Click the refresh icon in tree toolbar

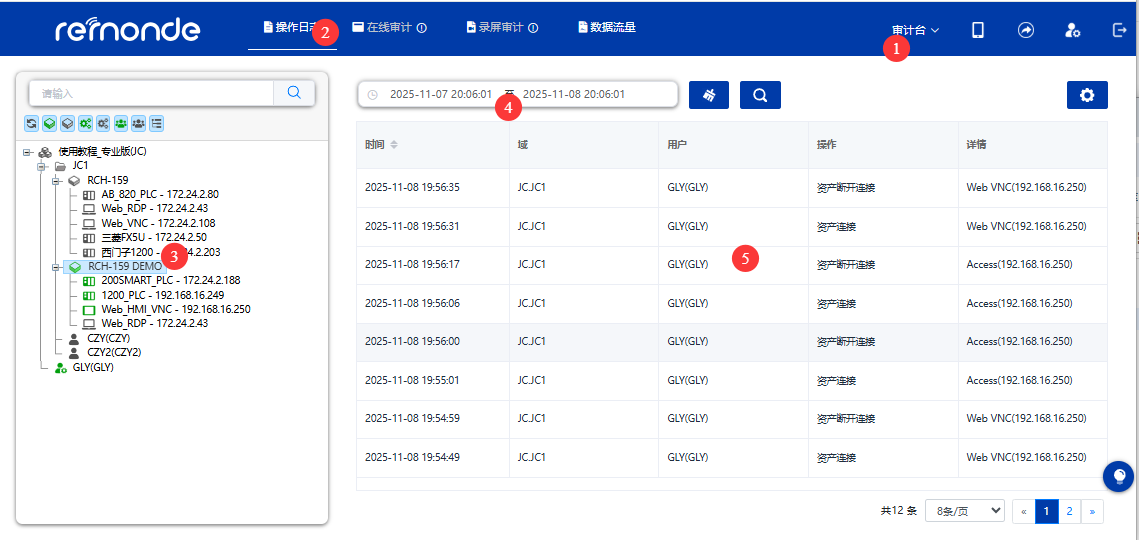pos(32,123)
